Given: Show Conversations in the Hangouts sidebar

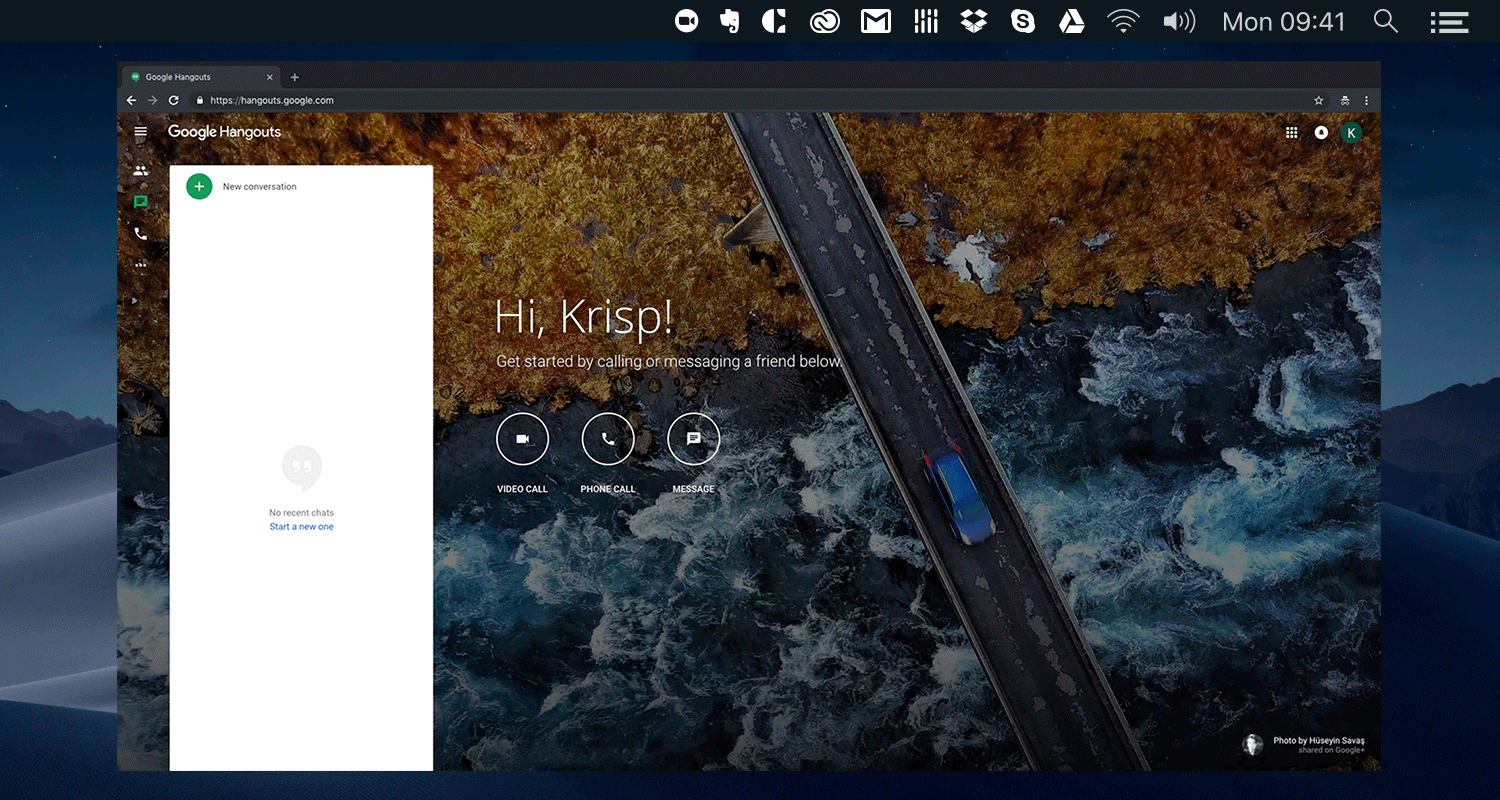Looking at the screenshot, I should pyautogui.click(x=141, y=202).
